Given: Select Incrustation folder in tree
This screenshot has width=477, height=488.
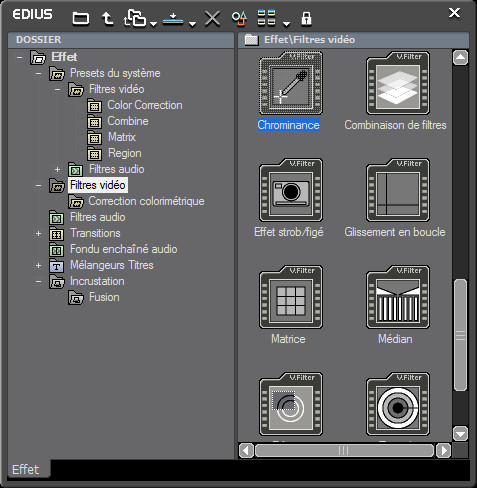Looking at the screenshot, I should 97,281.
